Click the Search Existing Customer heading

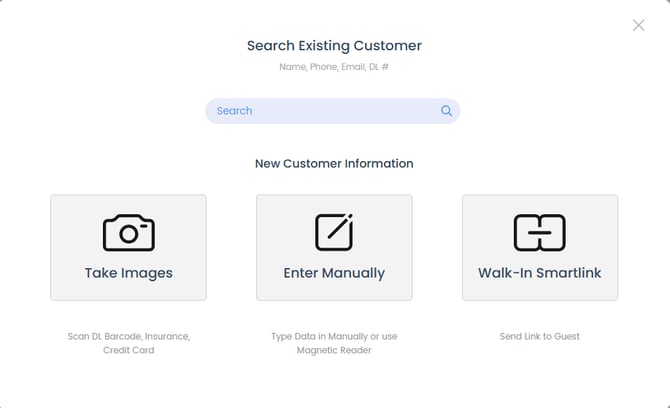coord(334,46)
